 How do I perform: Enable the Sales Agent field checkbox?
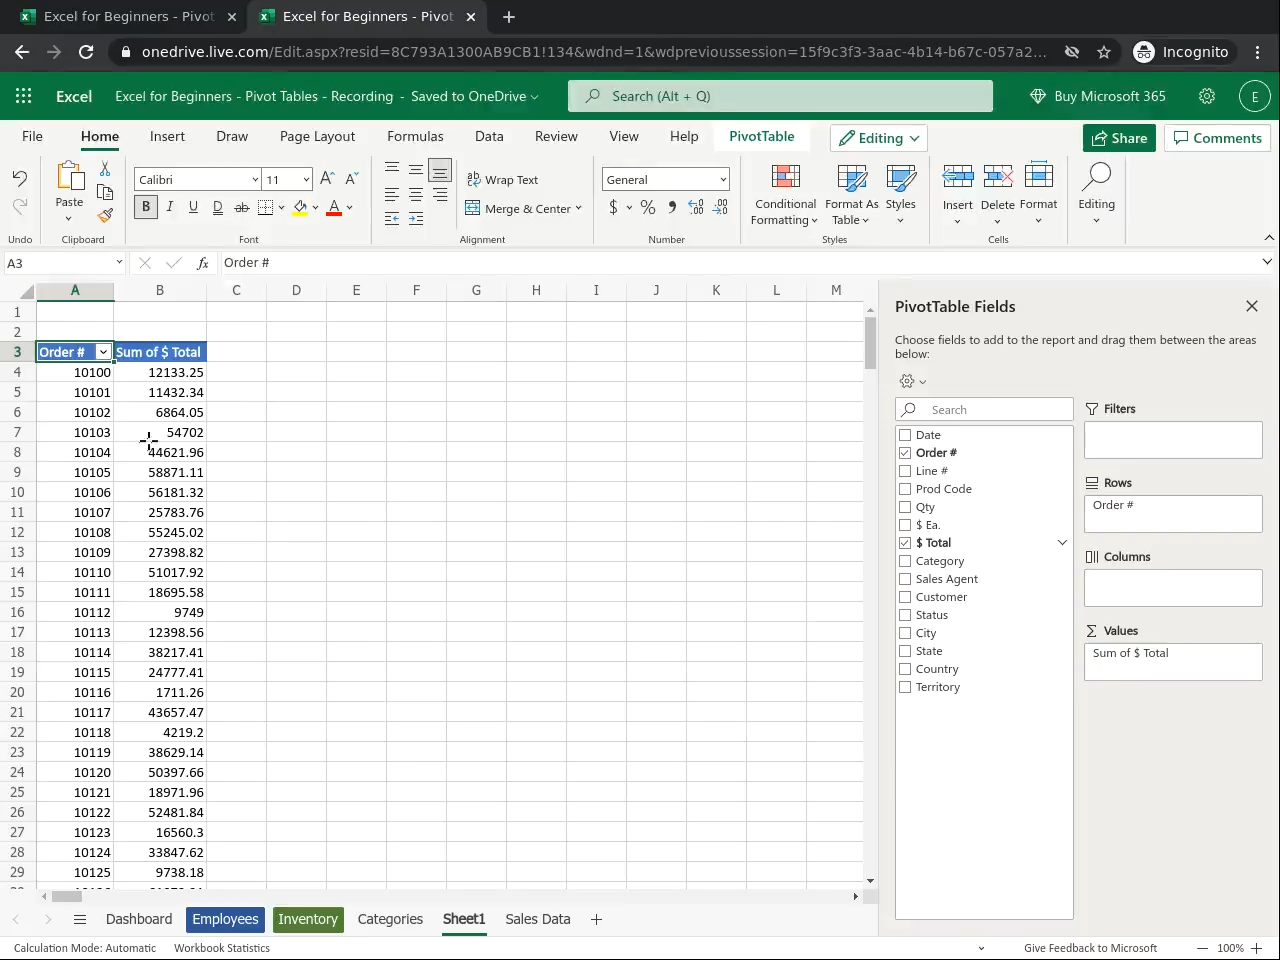pos(905,579)
